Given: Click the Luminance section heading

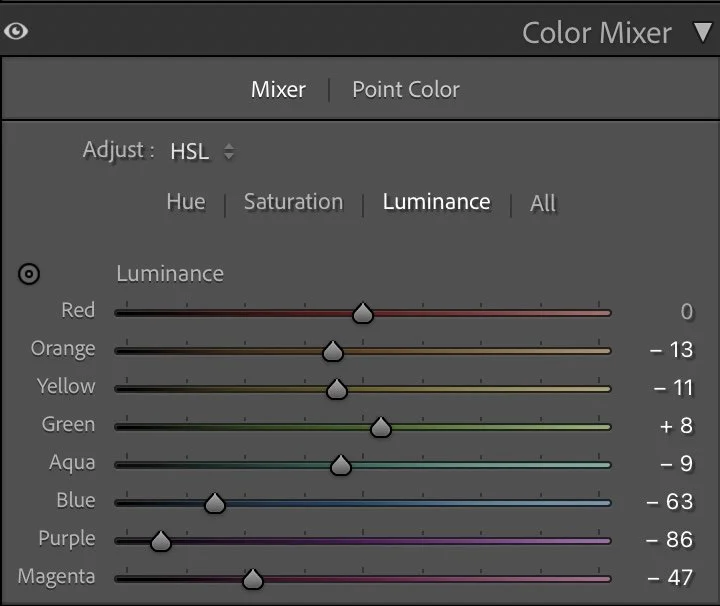Looking at the screenshot, I should (170, 274).
